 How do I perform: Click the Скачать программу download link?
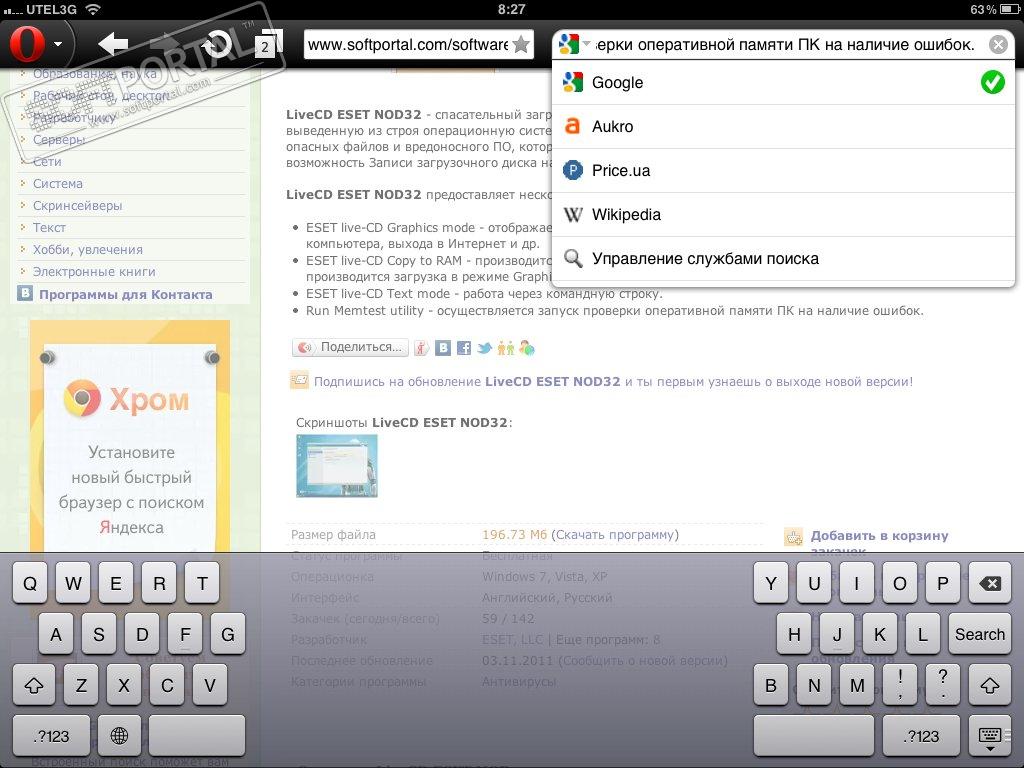pyautogui.click(x=615, y=535)
